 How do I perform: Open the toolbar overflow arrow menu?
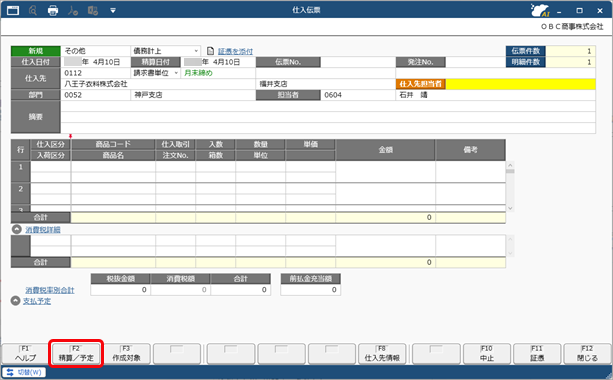click(x=113, y=11)
